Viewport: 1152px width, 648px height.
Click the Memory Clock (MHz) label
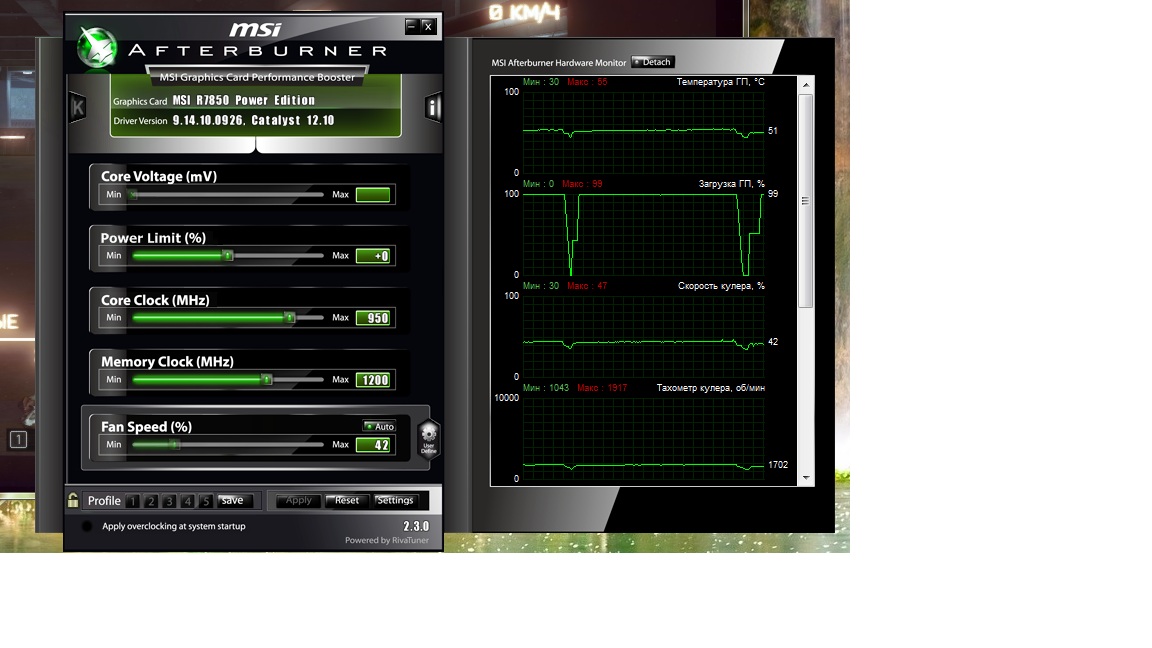(x=168, y=361)
